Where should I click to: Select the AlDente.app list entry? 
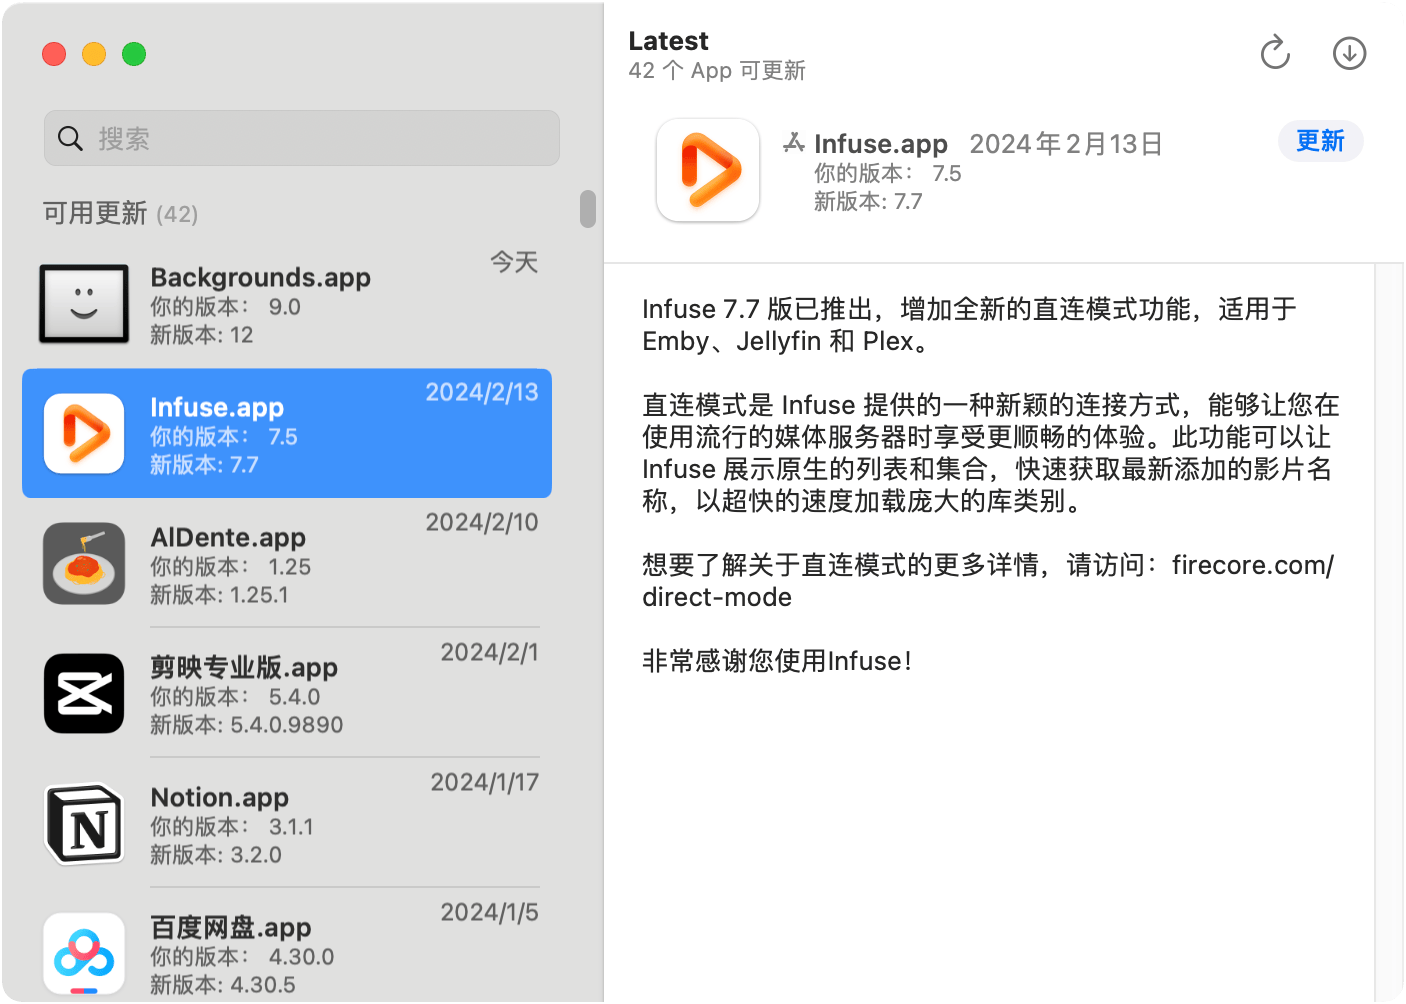click(x=287, y=563)
